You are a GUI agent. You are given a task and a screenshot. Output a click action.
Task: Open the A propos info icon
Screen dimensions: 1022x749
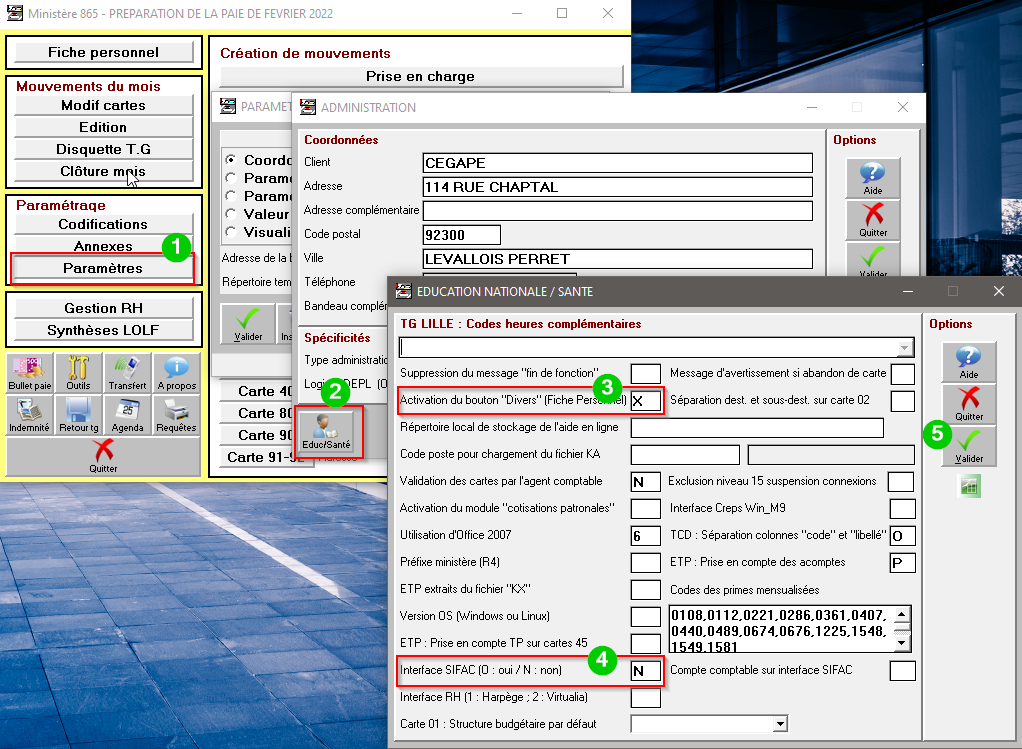(x=176, y=372)
